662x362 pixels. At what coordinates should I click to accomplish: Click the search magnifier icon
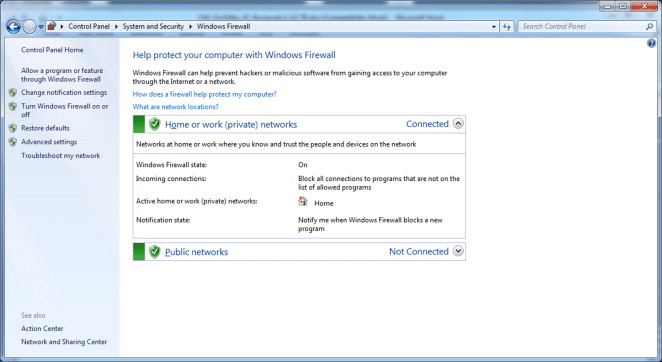(649, 26)
